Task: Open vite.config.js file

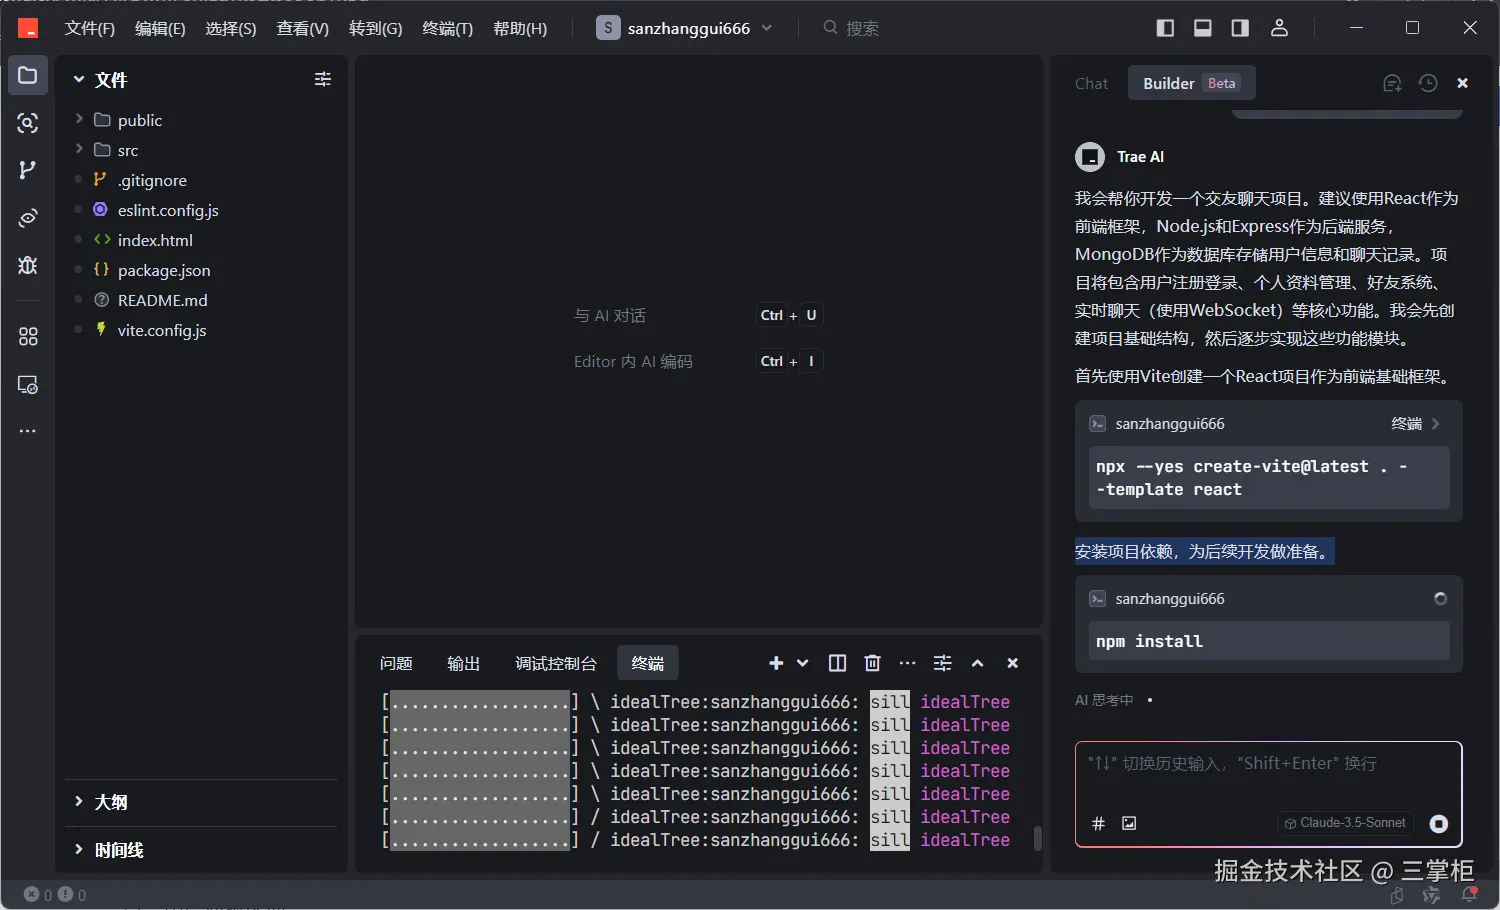Action: [x=162, y=330]
